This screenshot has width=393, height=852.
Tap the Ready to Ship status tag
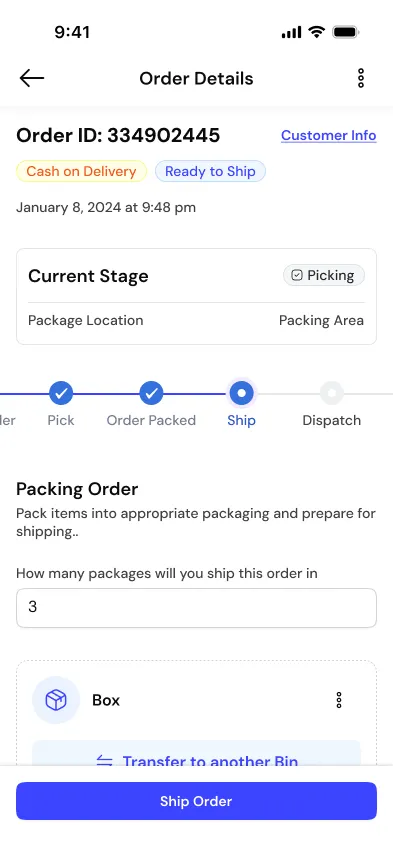tap(210, 171)
